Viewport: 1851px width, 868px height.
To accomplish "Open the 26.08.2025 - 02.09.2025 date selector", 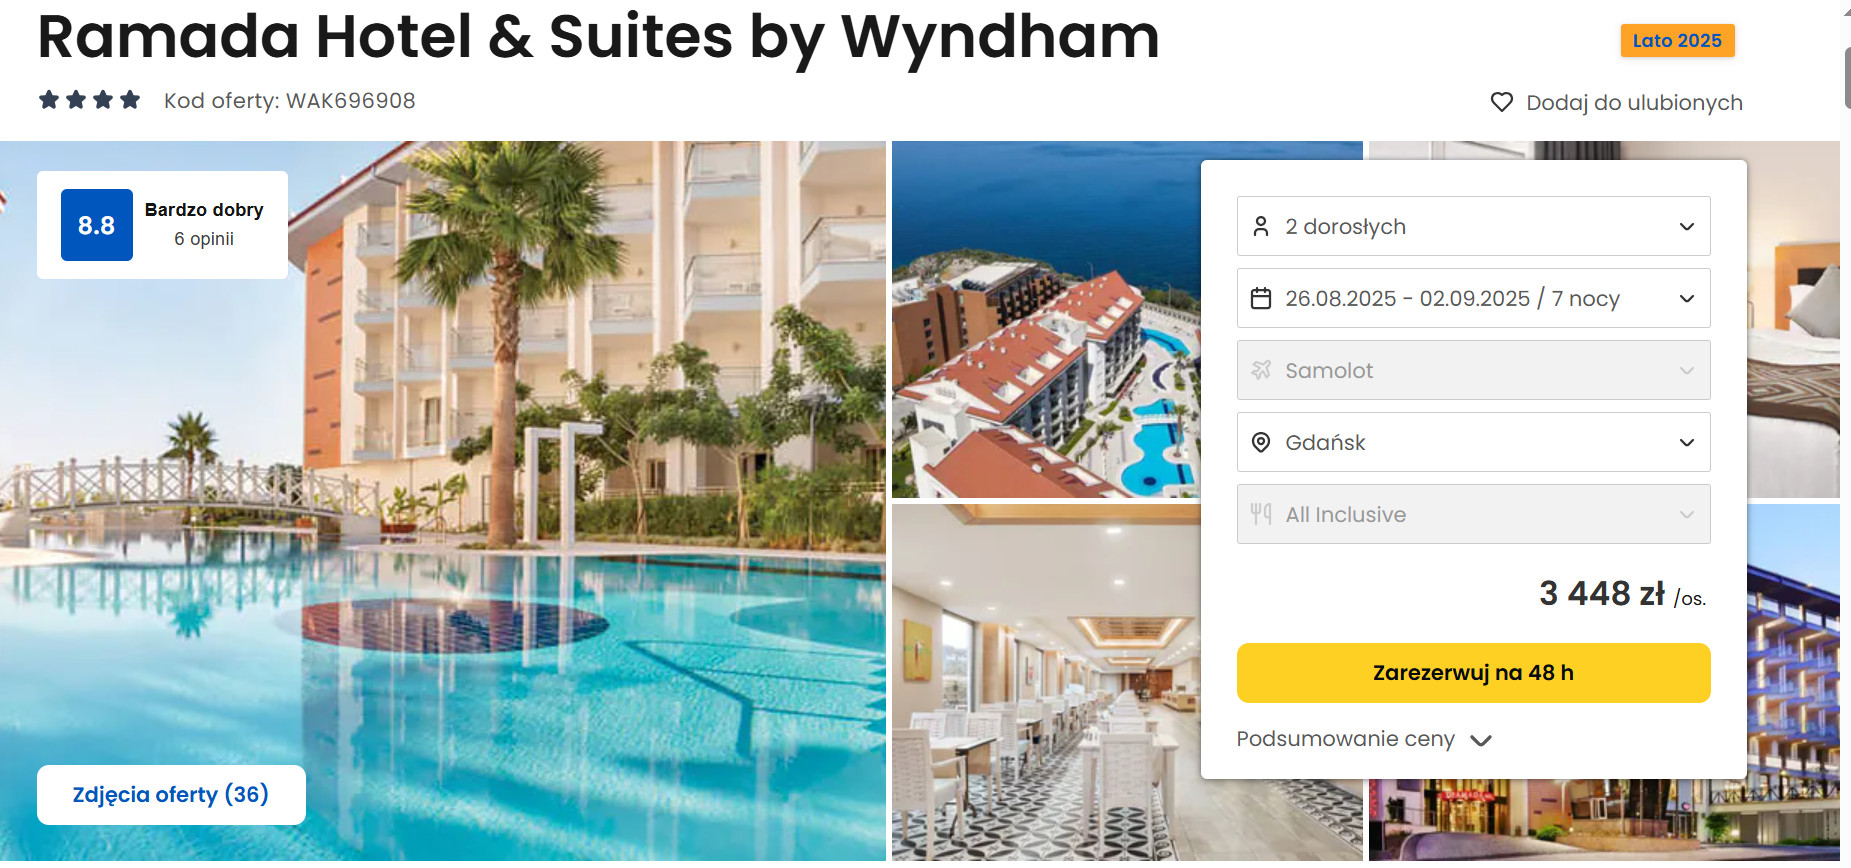I will click(1473, 298).
